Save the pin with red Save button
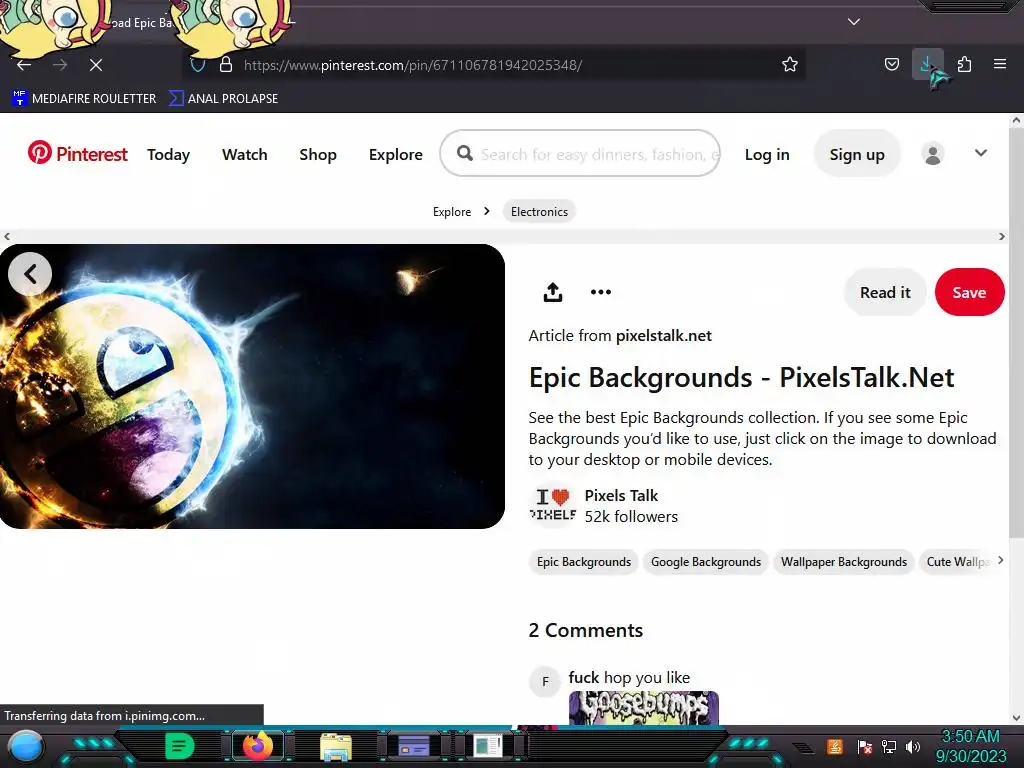1024x768 pixels. [x=969, y=292]
